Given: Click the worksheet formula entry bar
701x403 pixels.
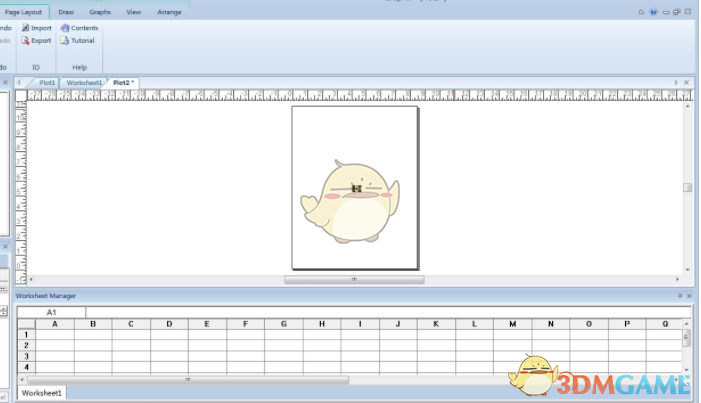Looking at the screenshot, I should (388, 312).
